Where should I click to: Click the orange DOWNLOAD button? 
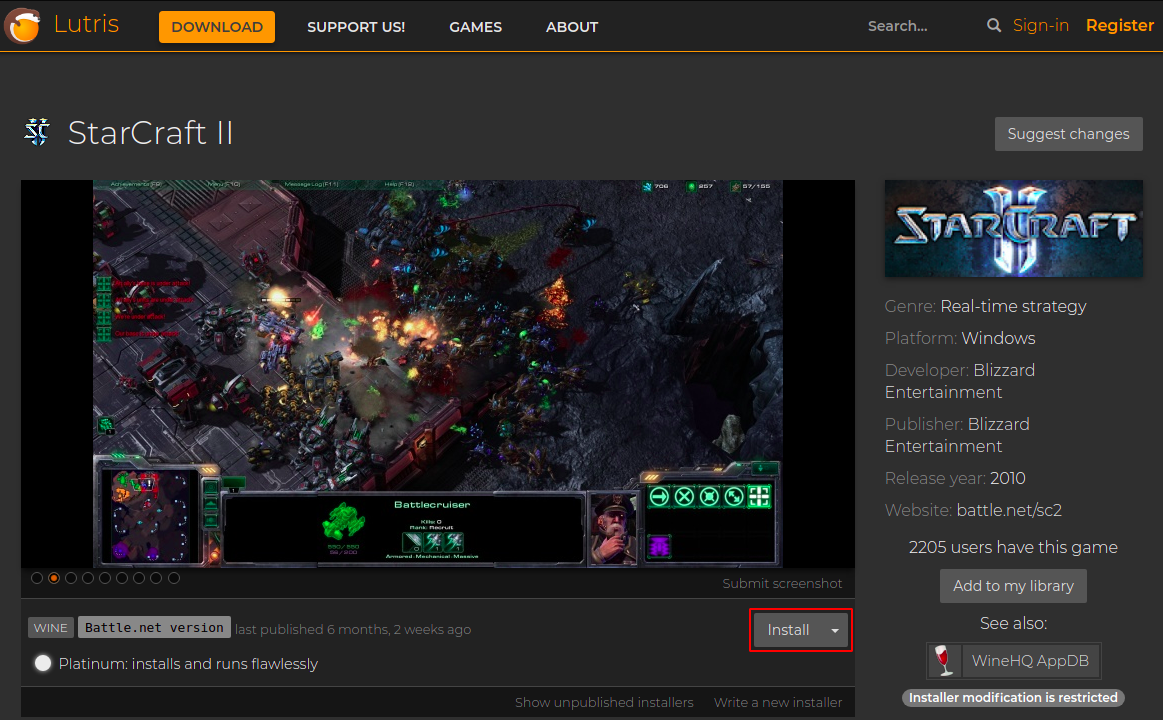[x=217, y=27]
